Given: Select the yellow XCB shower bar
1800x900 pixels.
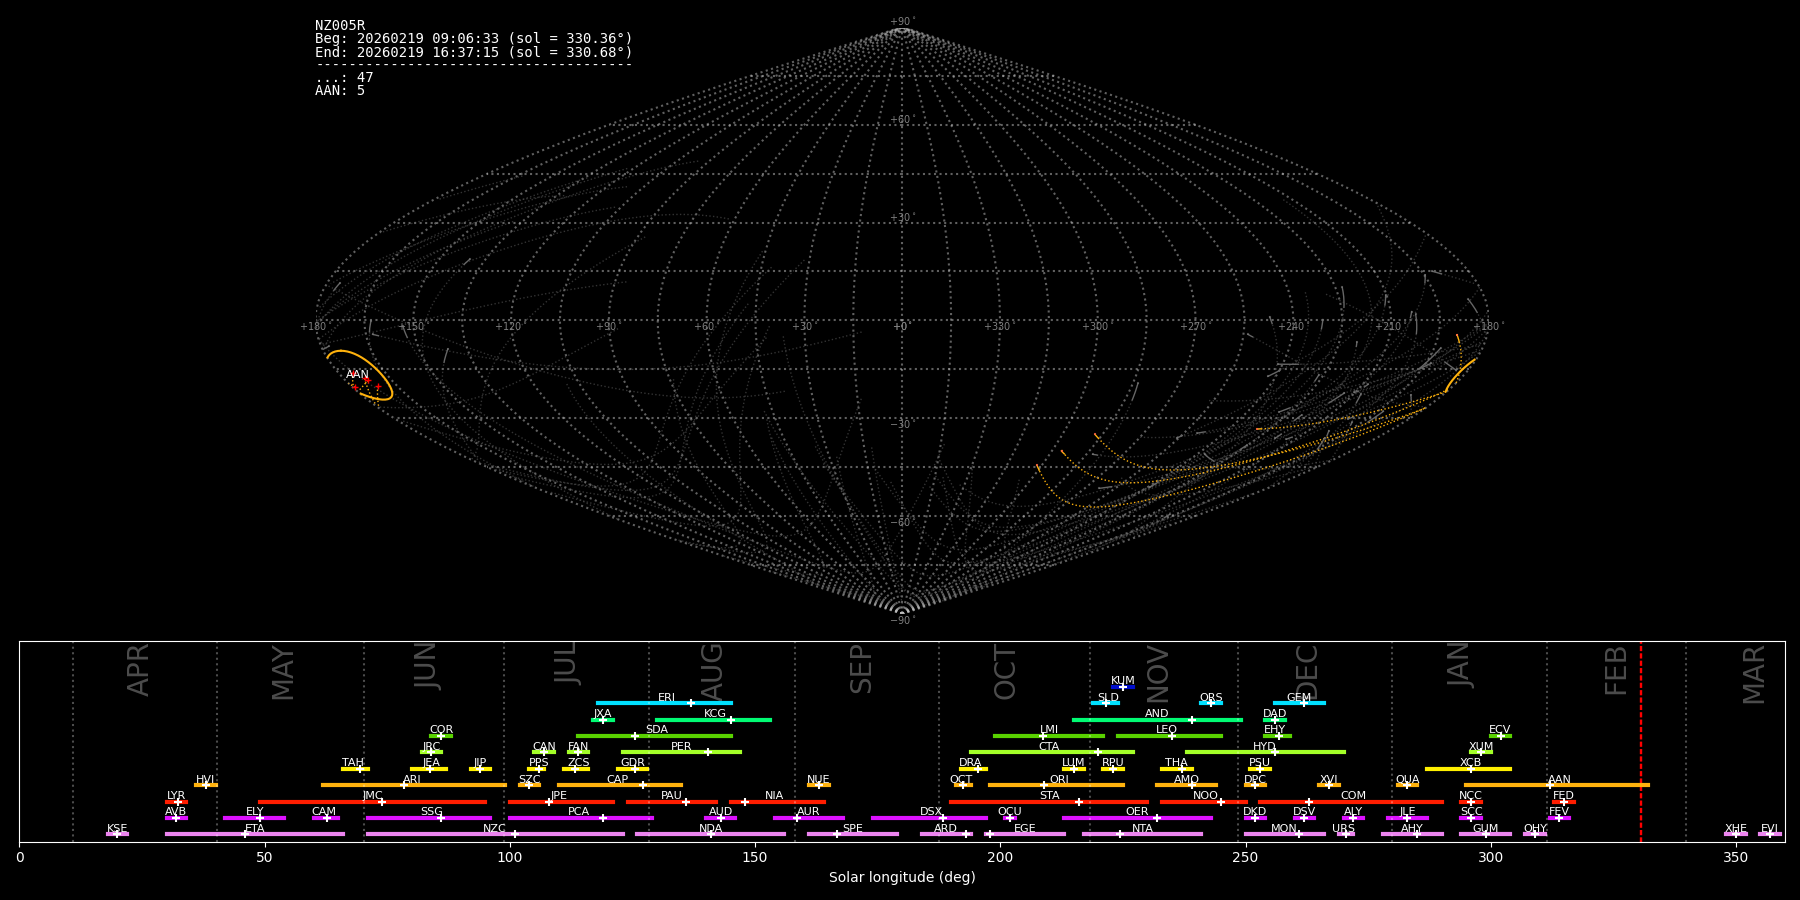Looking at the screenshot, I should click(1468, 769).
